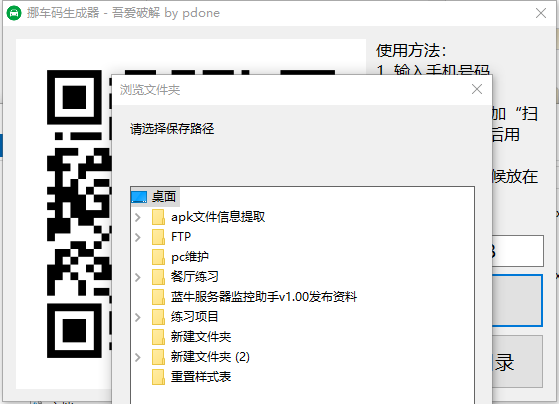Click folder icon beside 新建文件夹 (2)

pyautogui.click(x=158, y=357)
